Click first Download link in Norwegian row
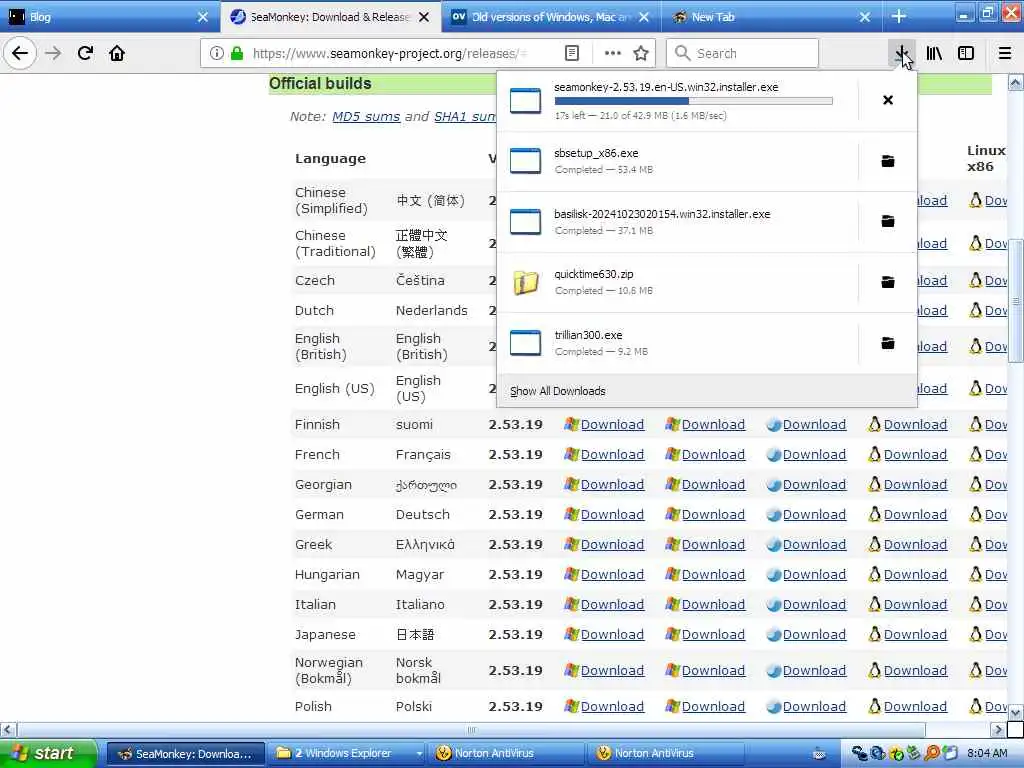Screen dimensions: 1024x768 pyautogui.click(x=612, y=671)
